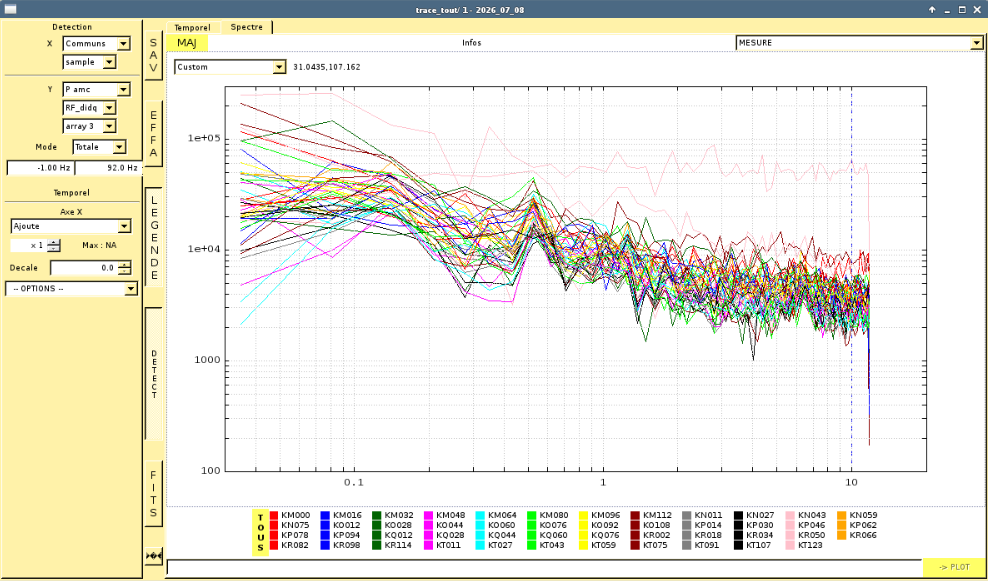This screenshot has height=581, width=988.
Task: Open the FITS vertical side tab
Action: [x=154, y=493]
